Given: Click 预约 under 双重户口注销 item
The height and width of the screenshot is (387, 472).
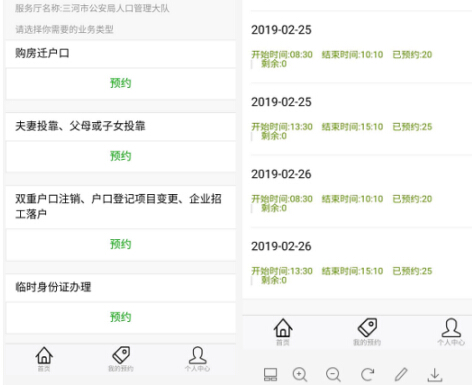Looking at the screenshot, I should click(x=121, y=244).
